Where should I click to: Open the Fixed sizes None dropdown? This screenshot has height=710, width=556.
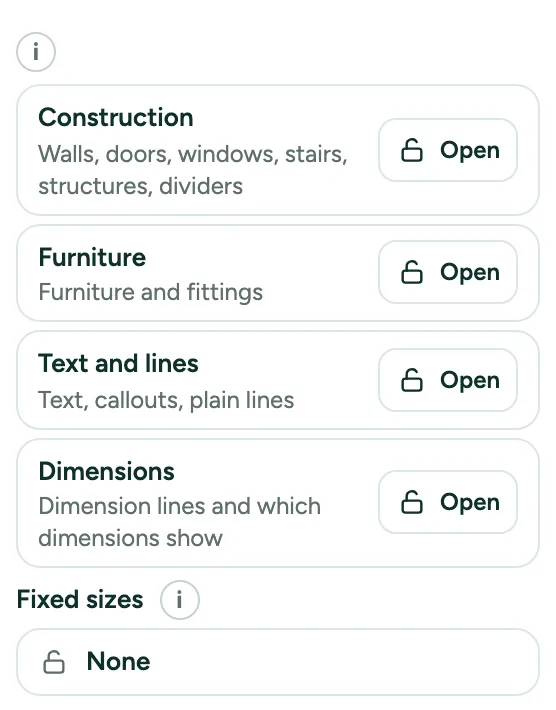278,662
